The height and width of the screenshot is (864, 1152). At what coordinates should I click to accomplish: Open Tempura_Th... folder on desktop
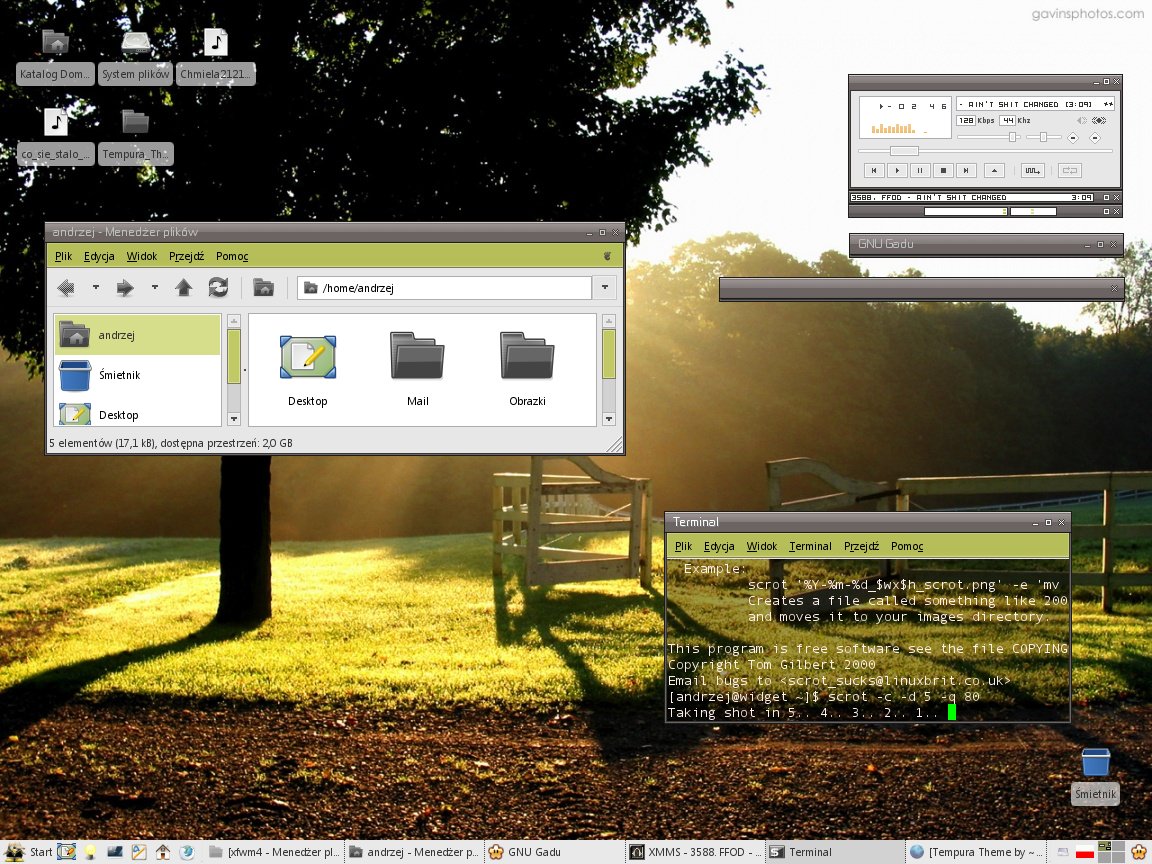[135, 136]
